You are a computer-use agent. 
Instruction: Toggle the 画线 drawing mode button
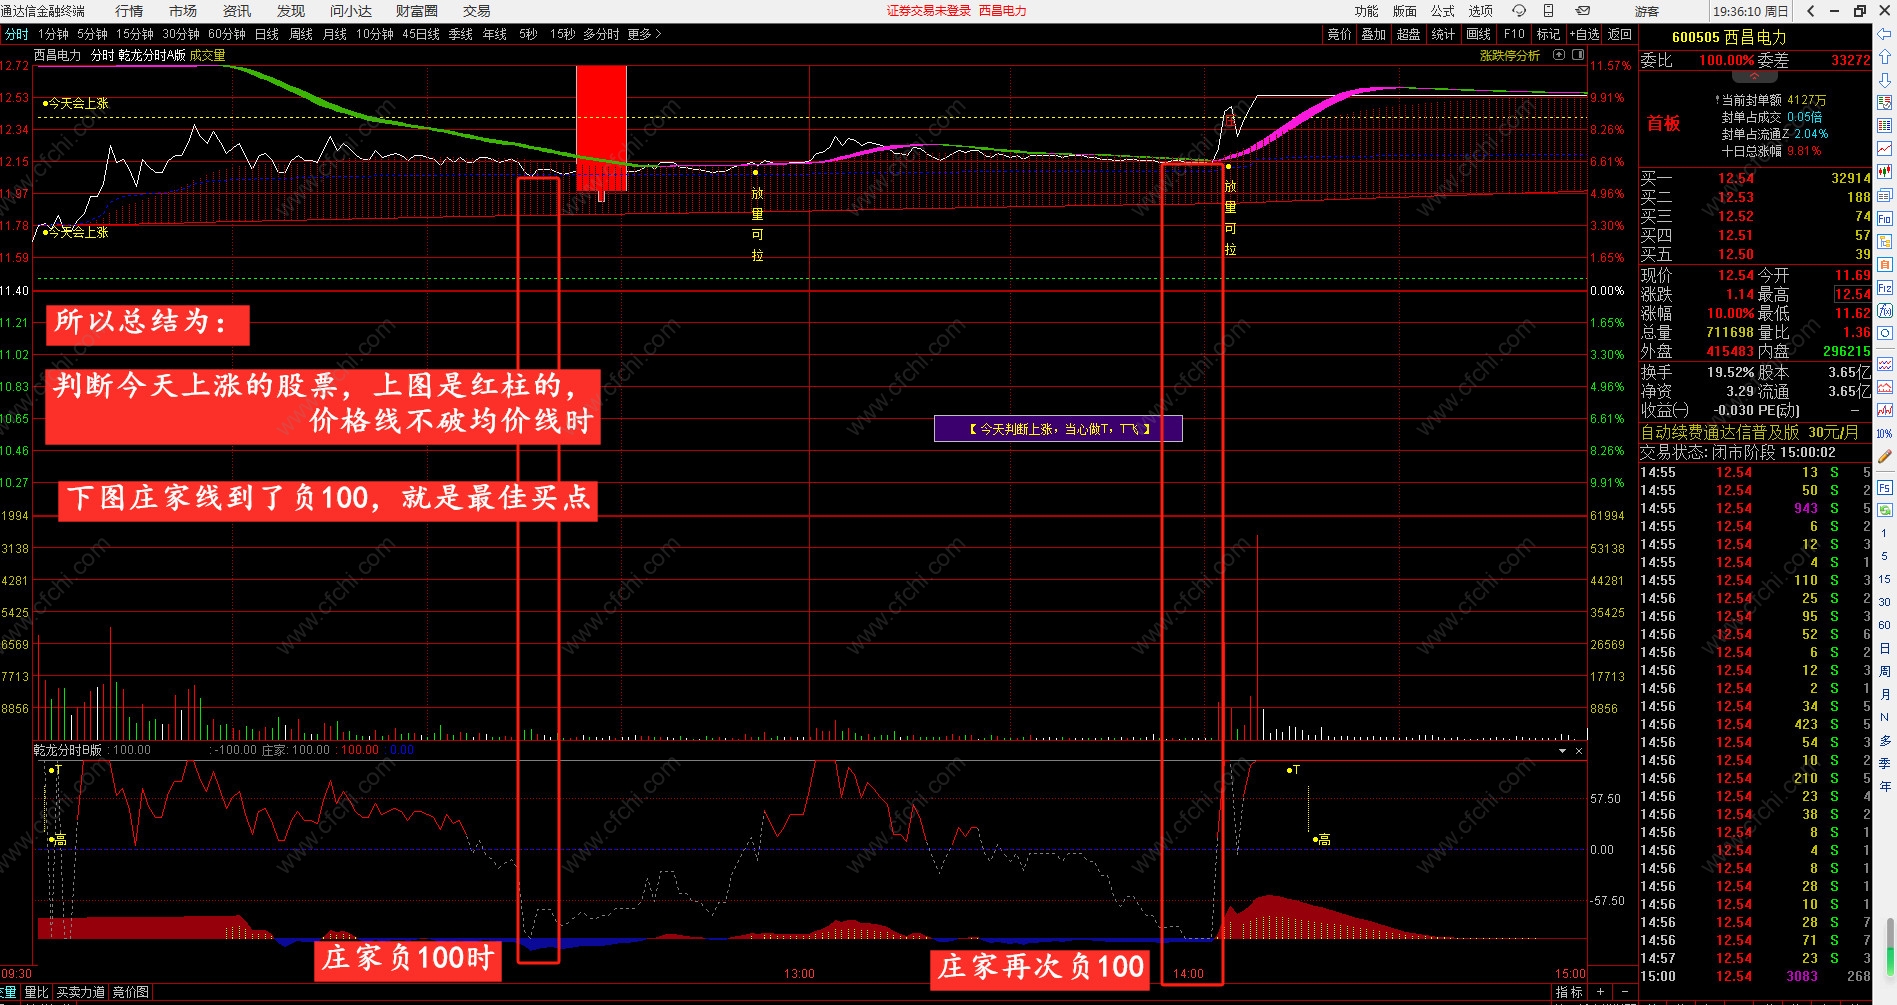pyautogui.click(x=1478, y=34)
